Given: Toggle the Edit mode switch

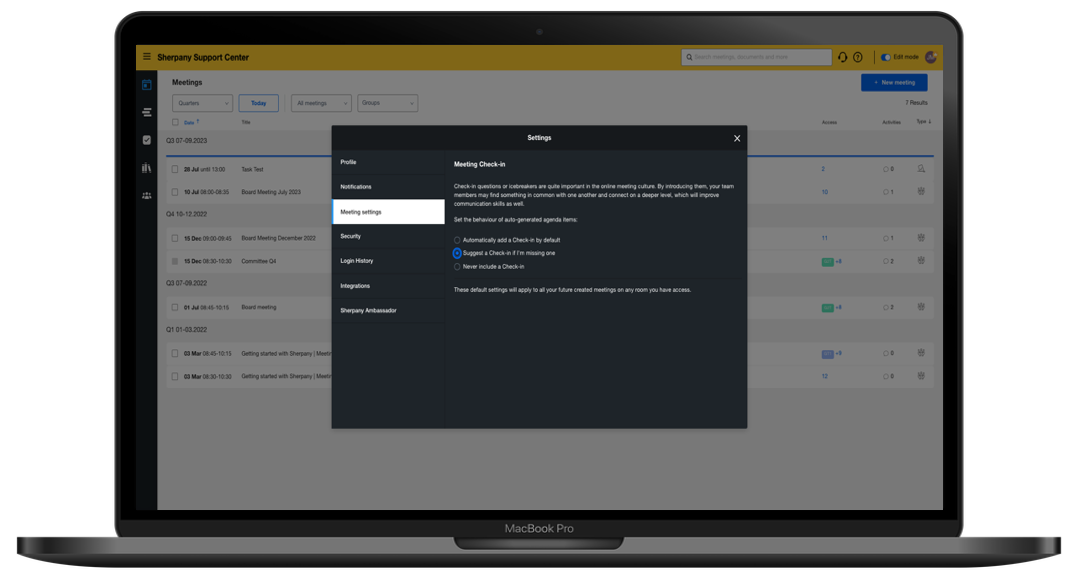Looking at the screenshot, I should 885,57.
